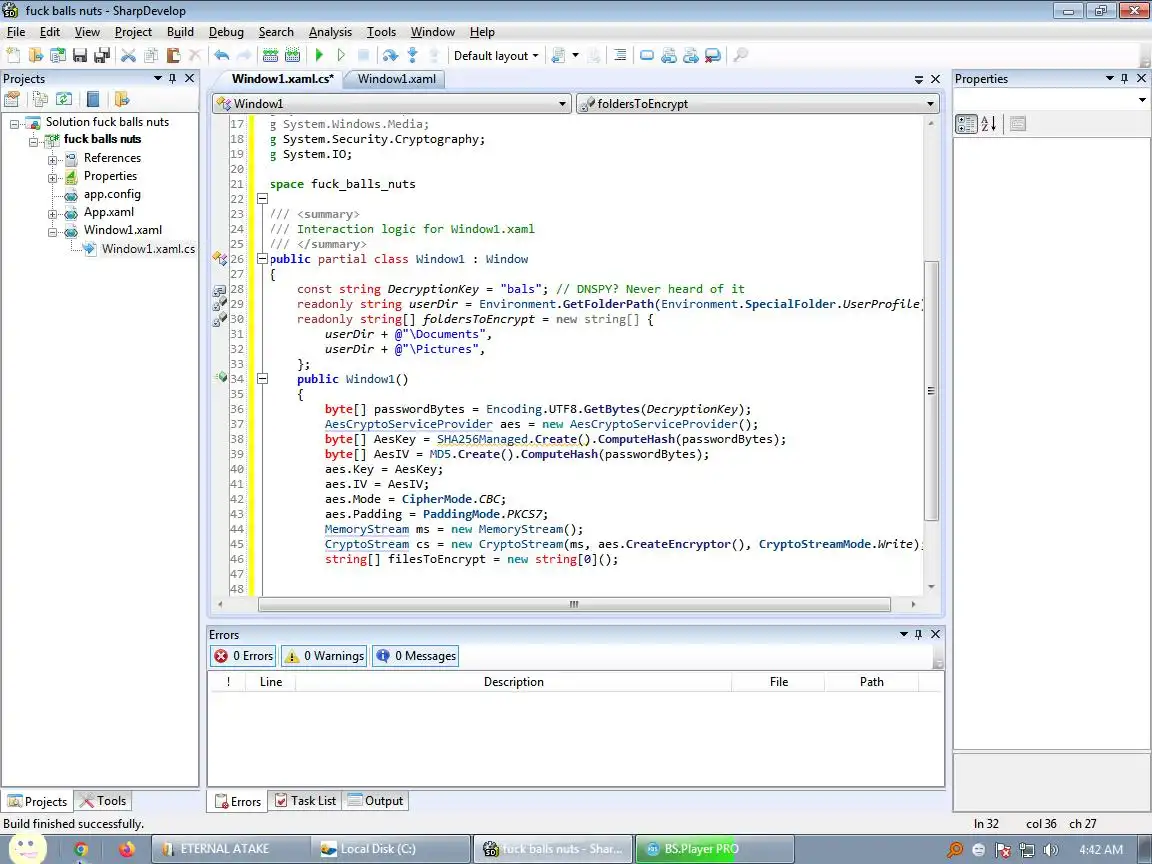
Task: Open the Analysis menu
Action: pos(330,32)
